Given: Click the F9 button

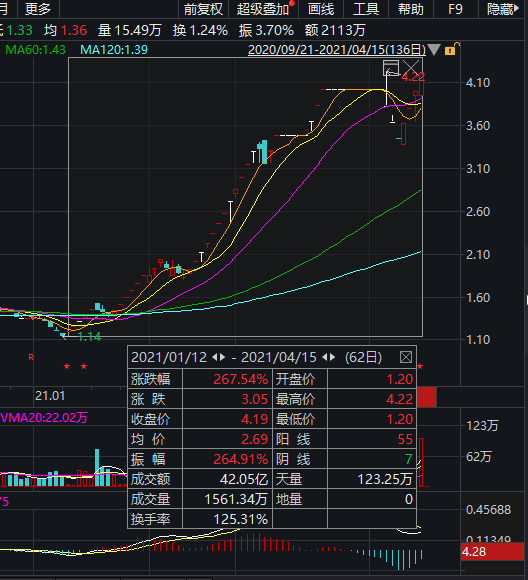Looking at the screenshot, I should click(x=455, y=9).
